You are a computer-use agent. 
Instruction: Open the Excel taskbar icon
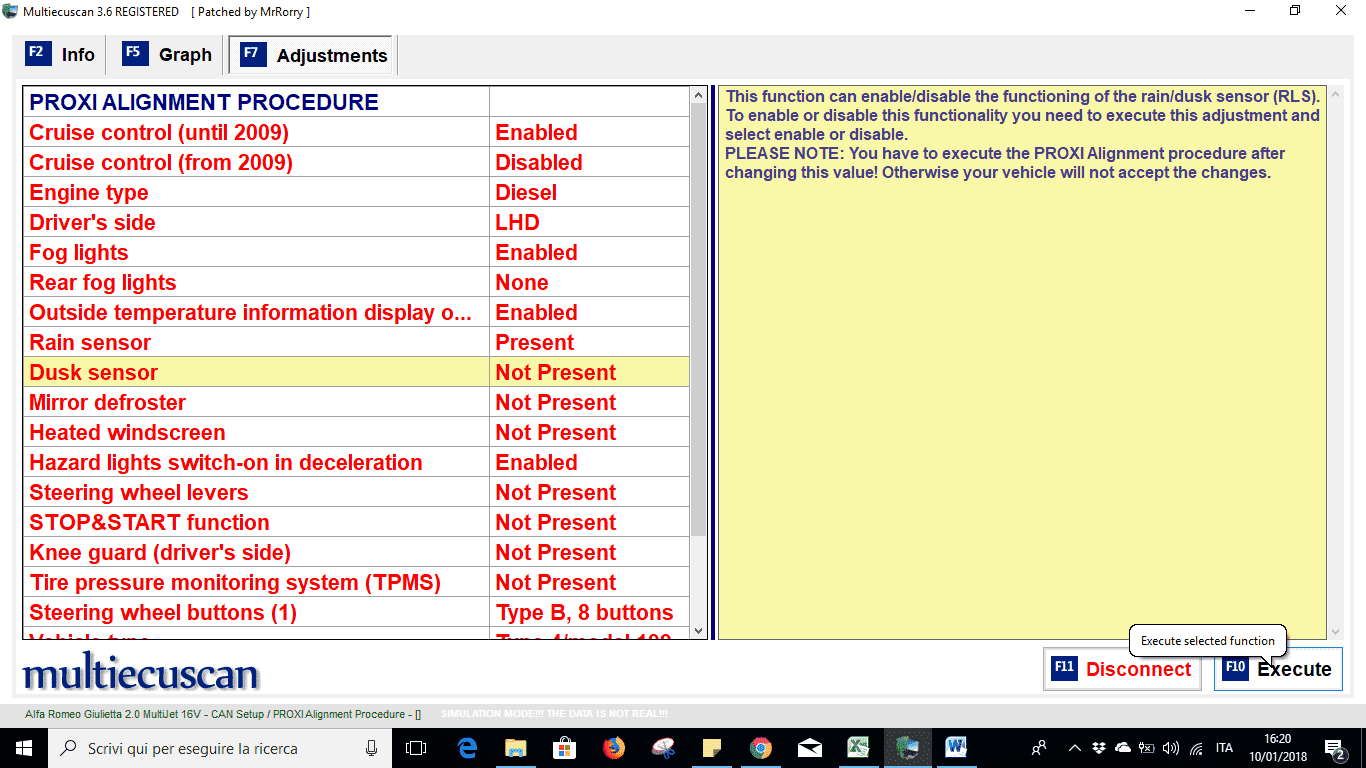click(x=858, y=748)
